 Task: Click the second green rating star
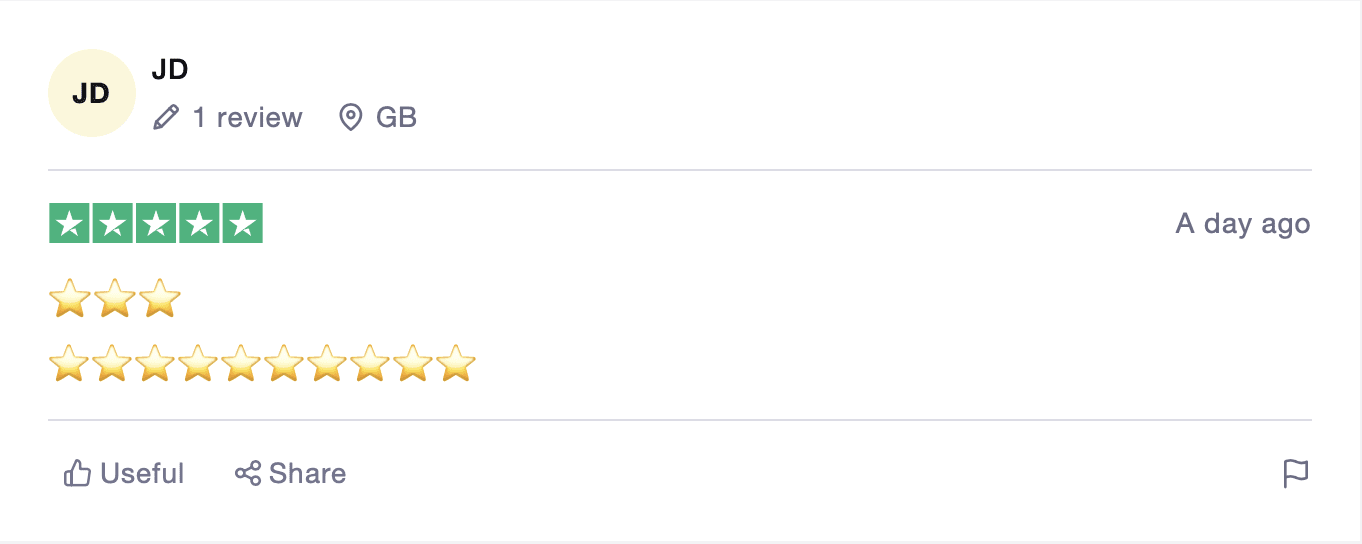point(113,223)
